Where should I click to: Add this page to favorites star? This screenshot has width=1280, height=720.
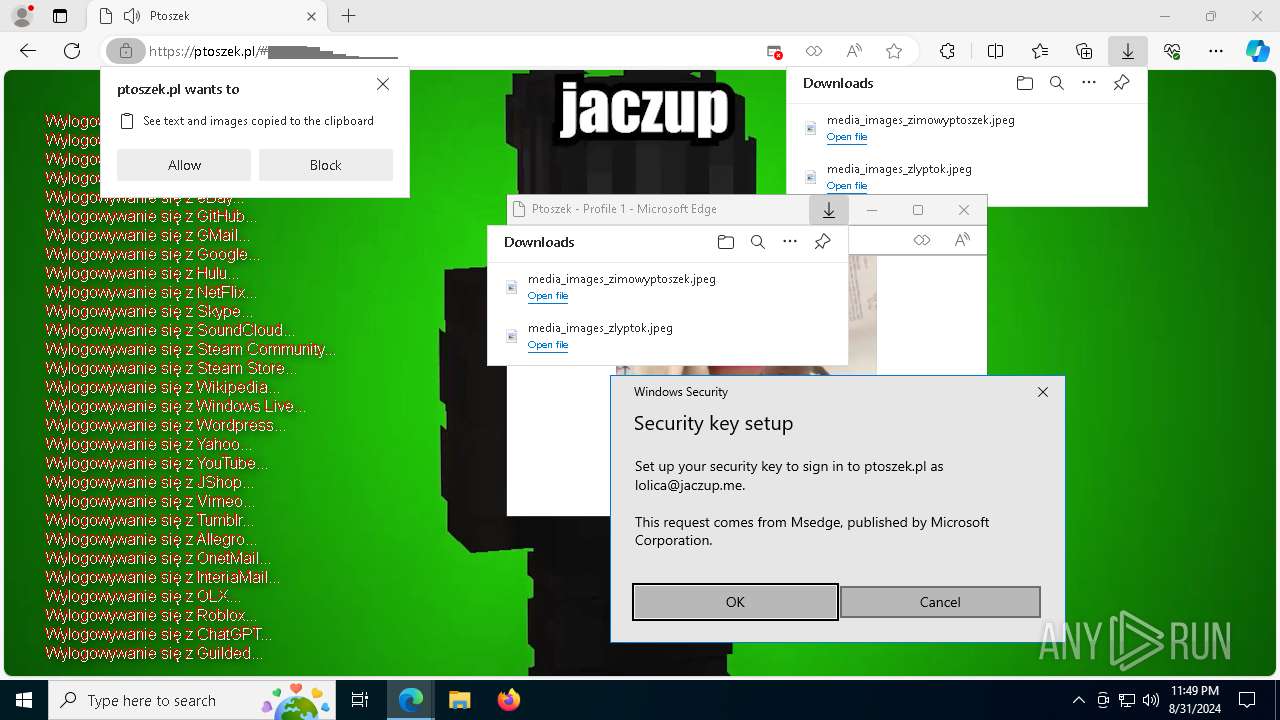[894, 51]
